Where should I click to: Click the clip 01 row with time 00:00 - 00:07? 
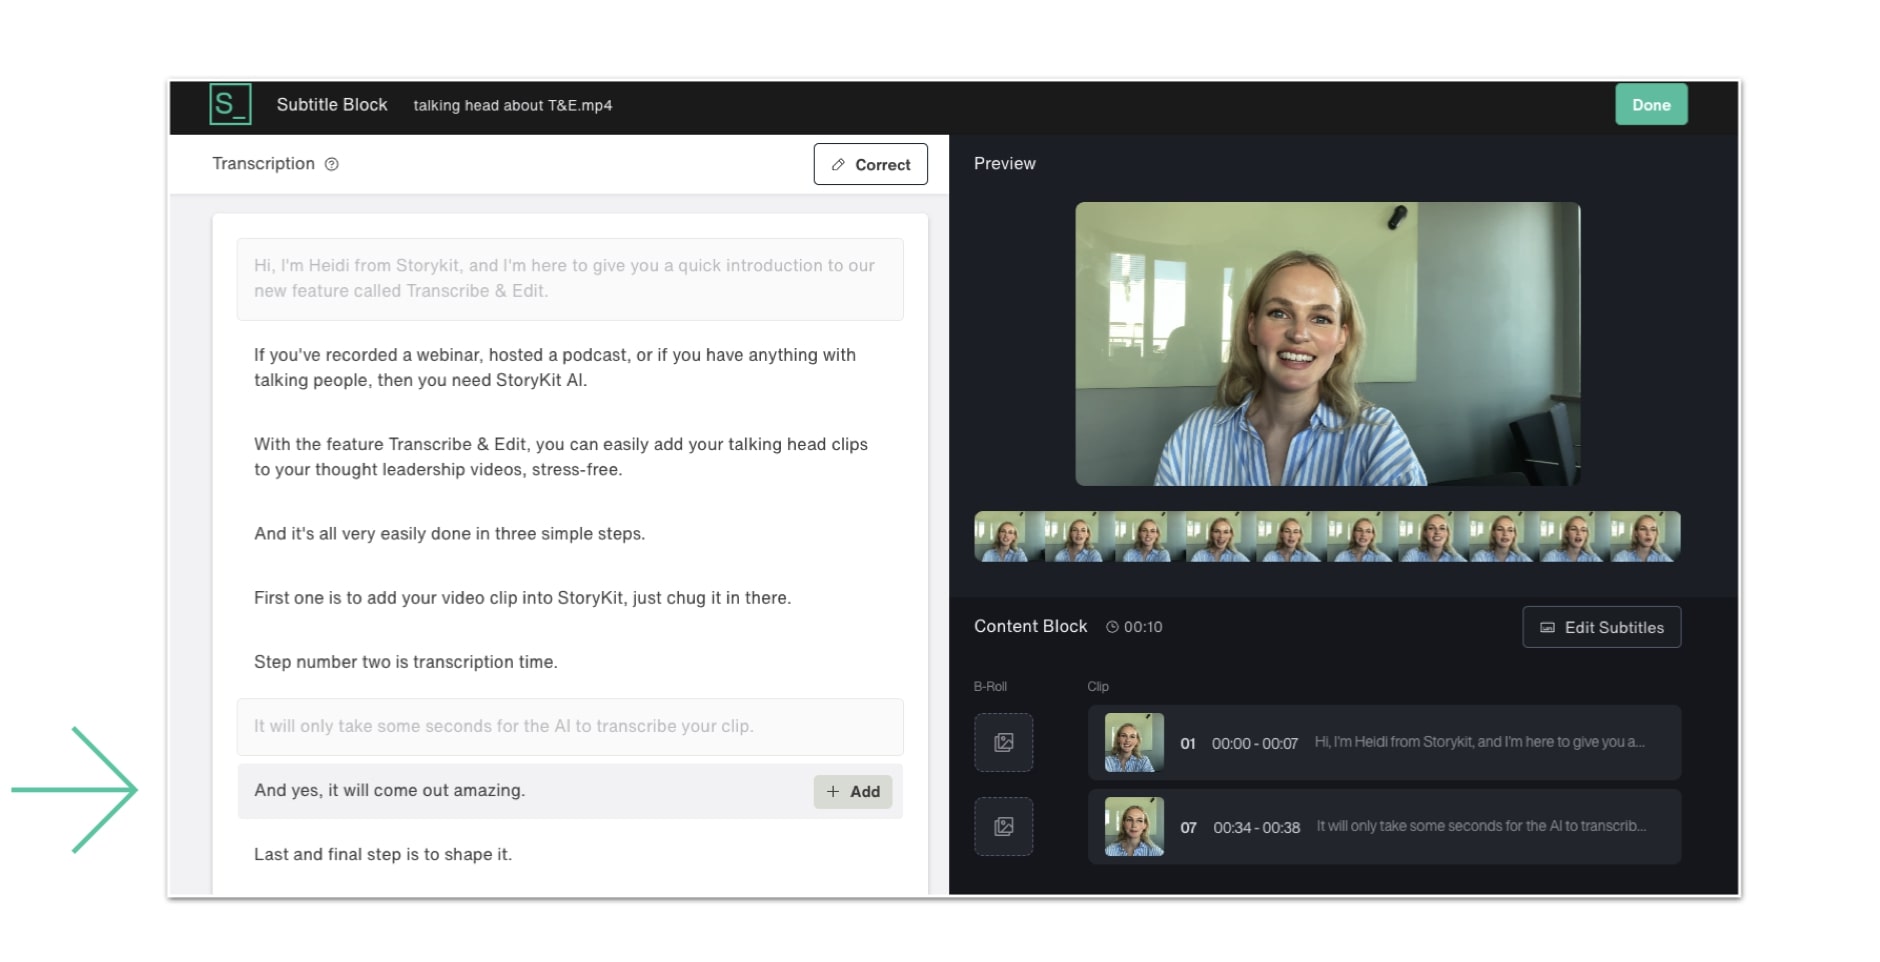[1384, 742]
